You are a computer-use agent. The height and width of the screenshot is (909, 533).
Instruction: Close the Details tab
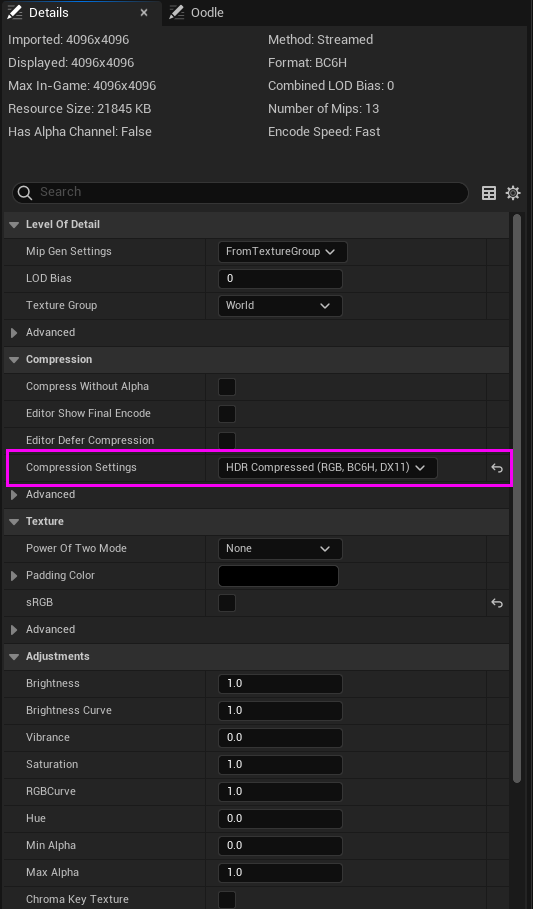tap(144, 12)
